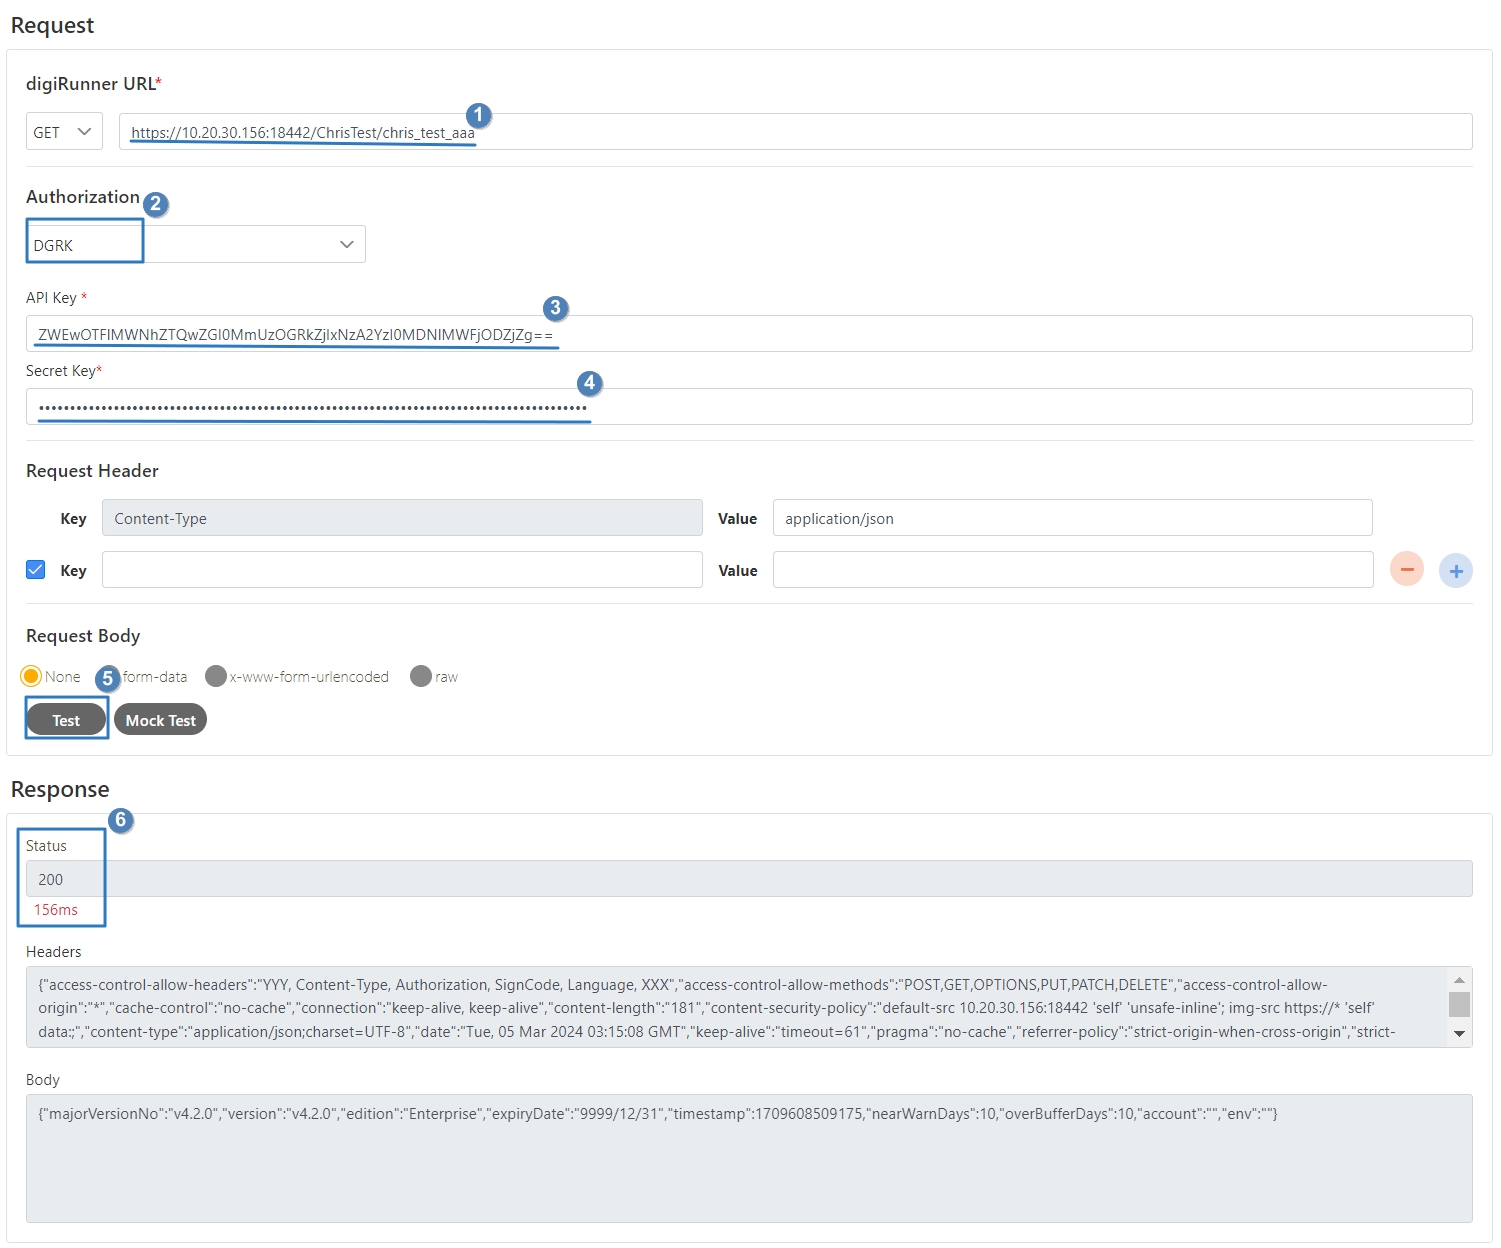Toggle the checkbox beside the second header Key
1501x1248 pixels.
(x=36, y=569)
